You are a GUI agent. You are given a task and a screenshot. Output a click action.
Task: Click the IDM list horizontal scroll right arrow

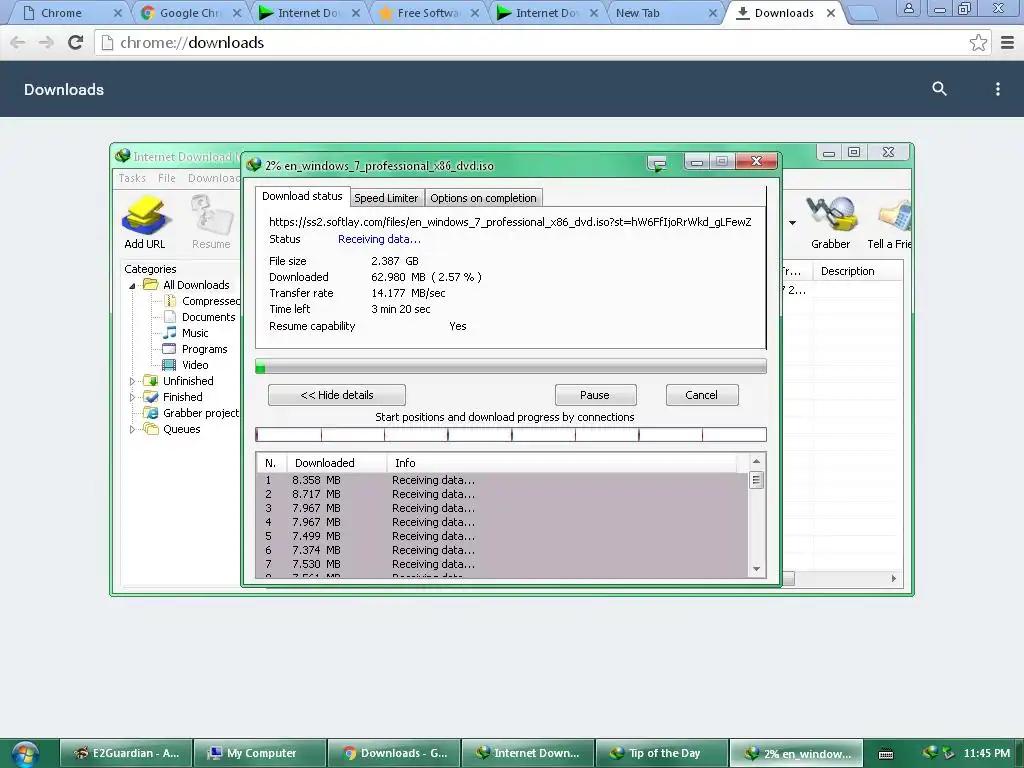[894, 578]
